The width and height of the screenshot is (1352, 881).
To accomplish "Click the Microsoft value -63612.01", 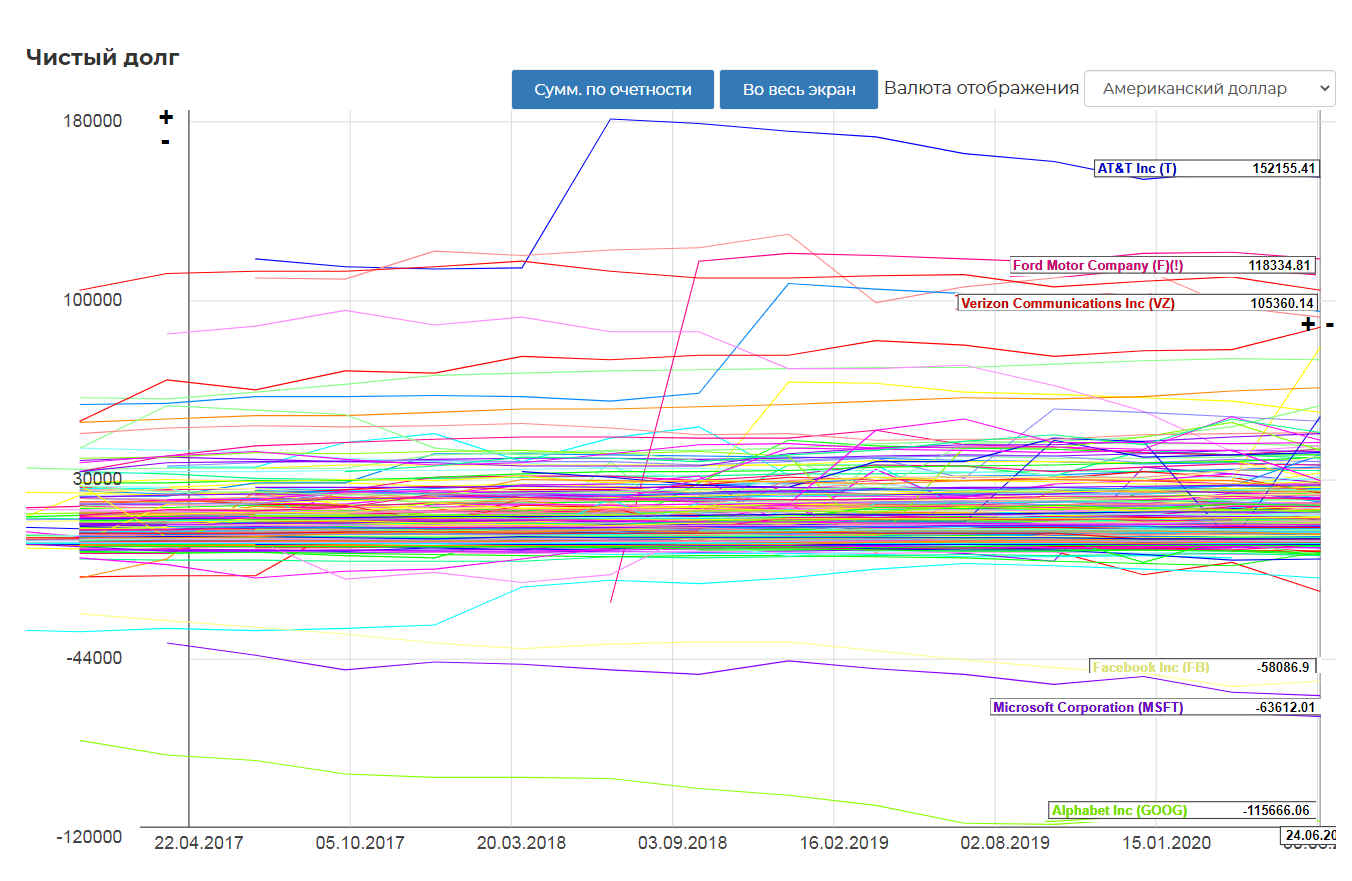I will pos(1287,707).
